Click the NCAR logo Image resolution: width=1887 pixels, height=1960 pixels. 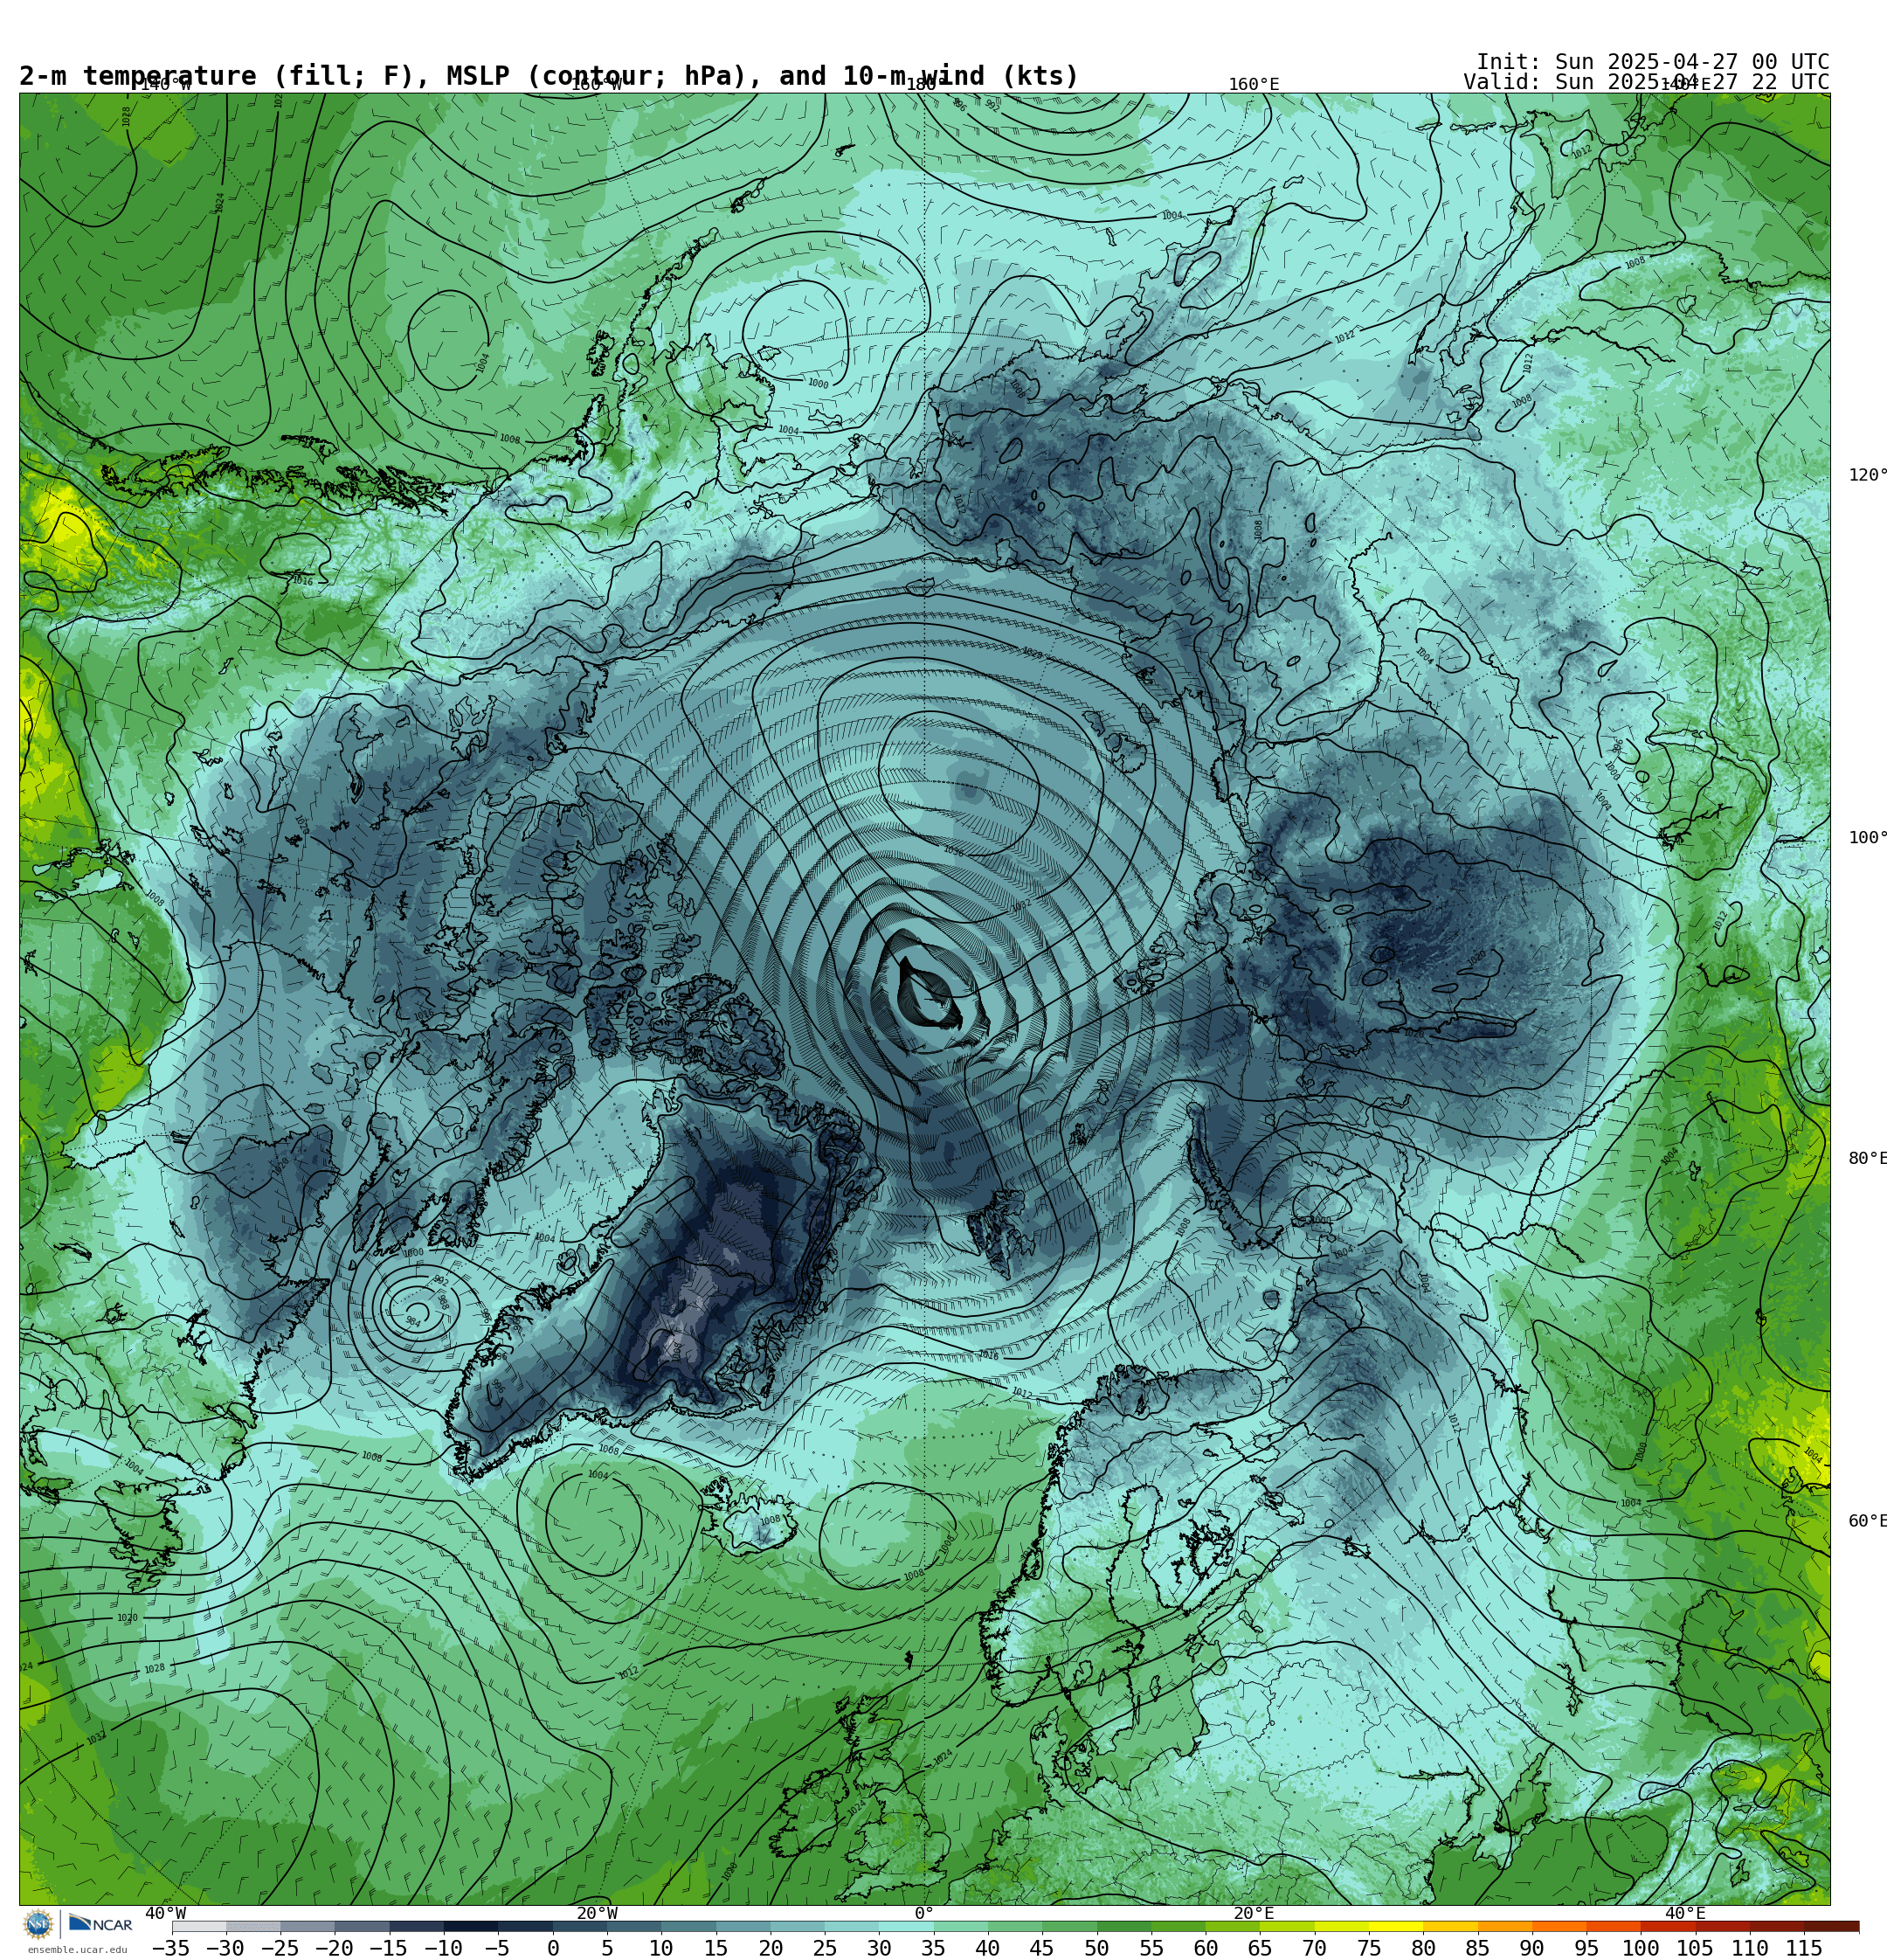[x=100, y=1923]
